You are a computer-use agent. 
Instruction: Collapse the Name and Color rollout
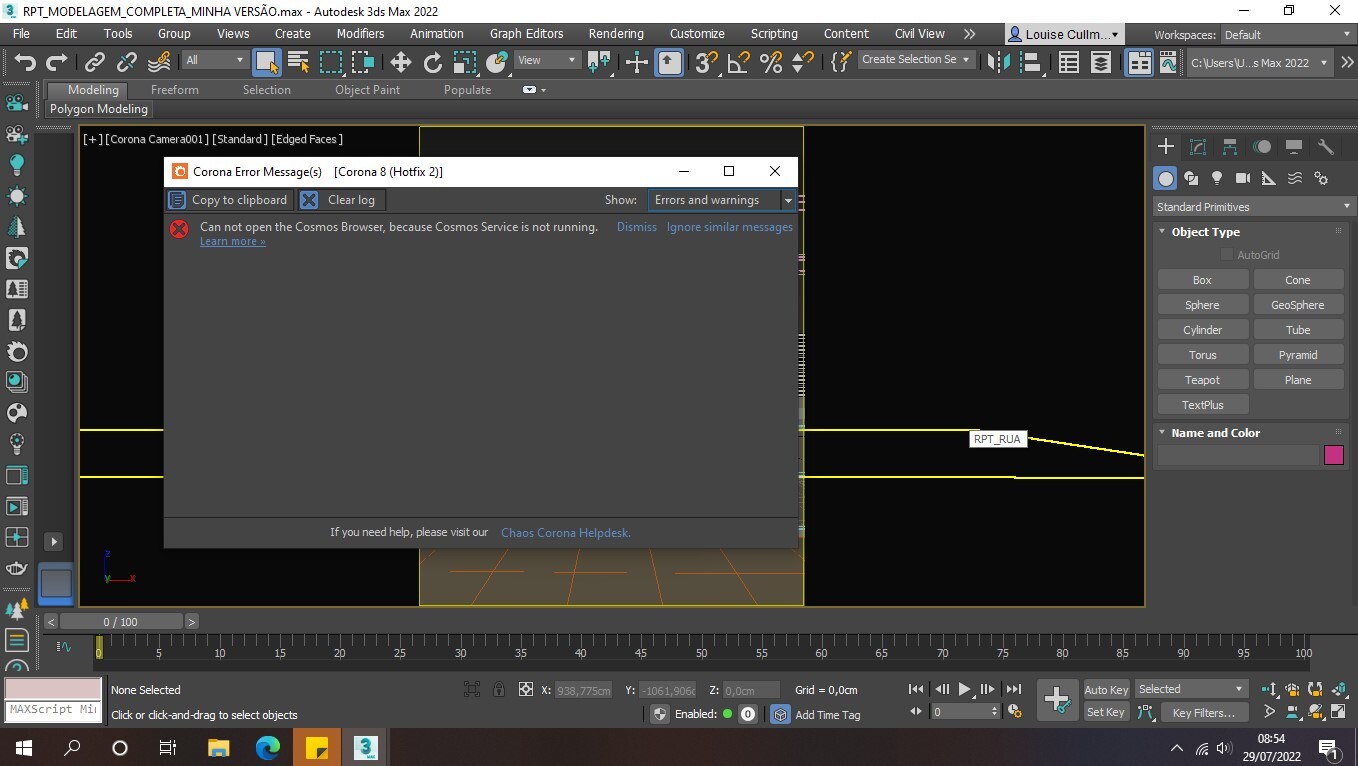(1214, 433)
